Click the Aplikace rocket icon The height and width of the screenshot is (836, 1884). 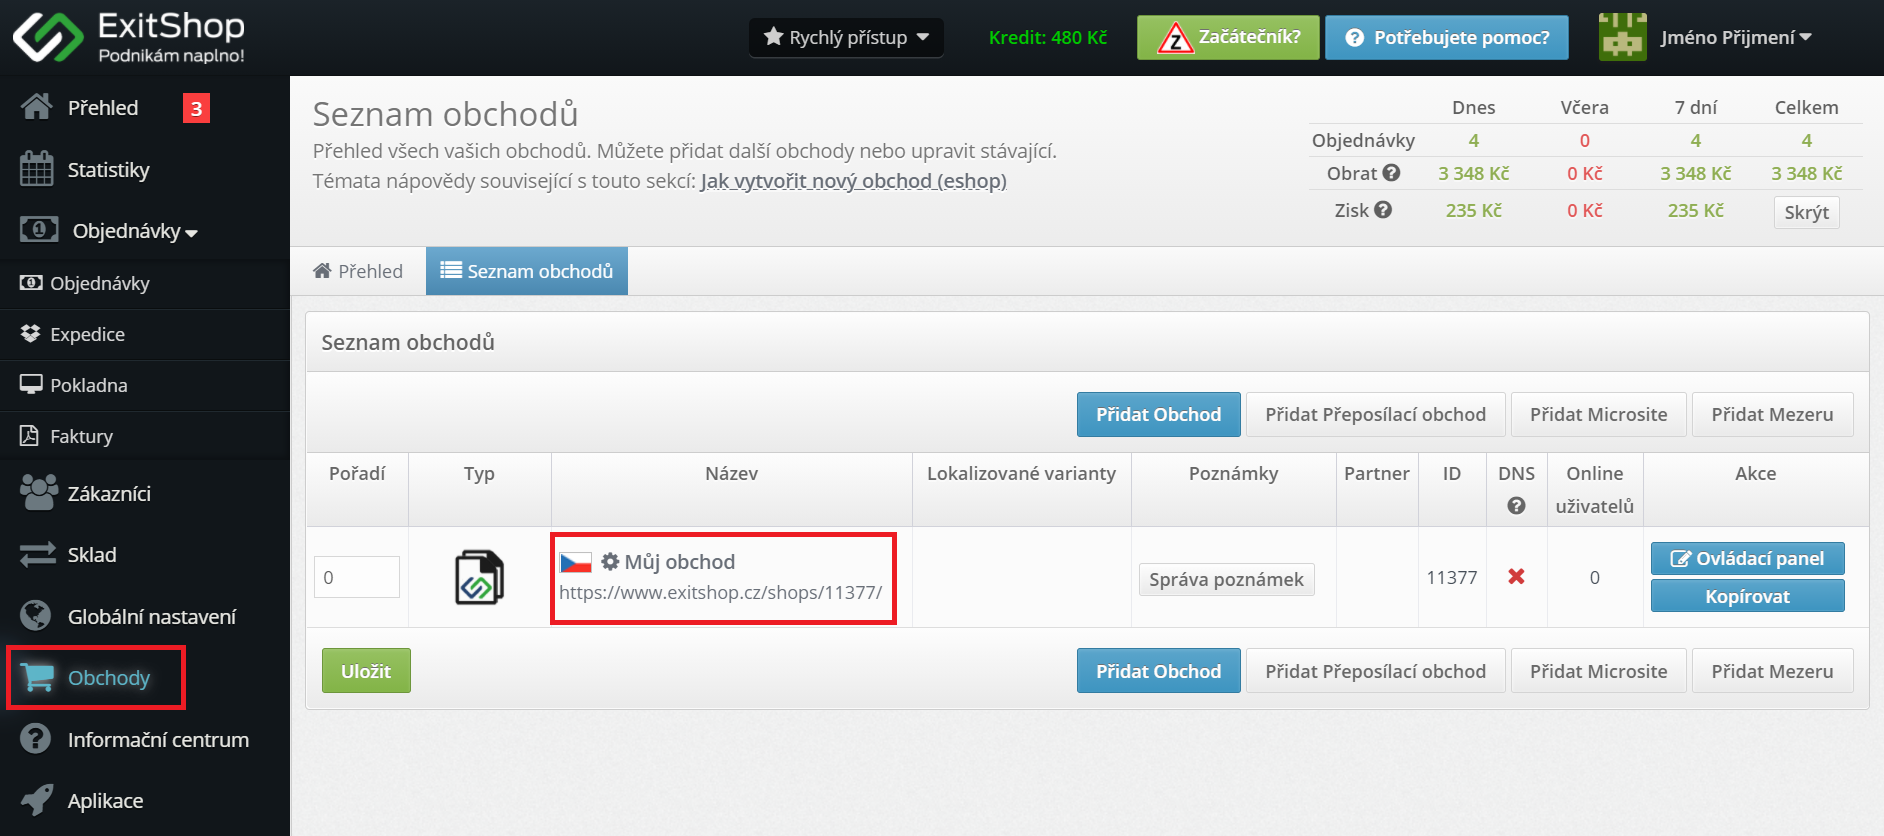[37, 800]
